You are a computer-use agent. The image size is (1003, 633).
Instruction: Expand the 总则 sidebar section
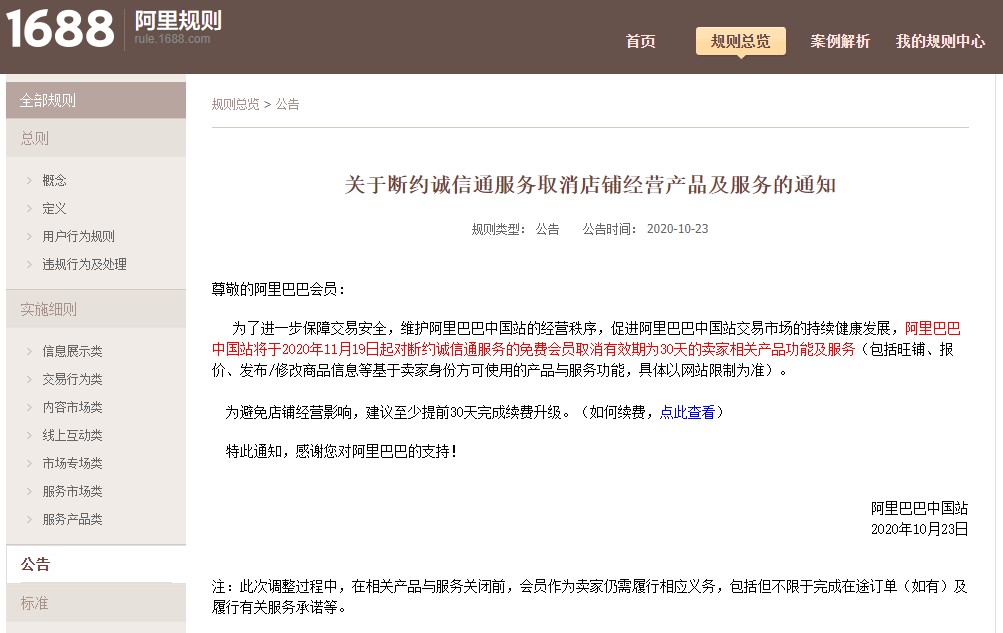[x=96, y=138]
